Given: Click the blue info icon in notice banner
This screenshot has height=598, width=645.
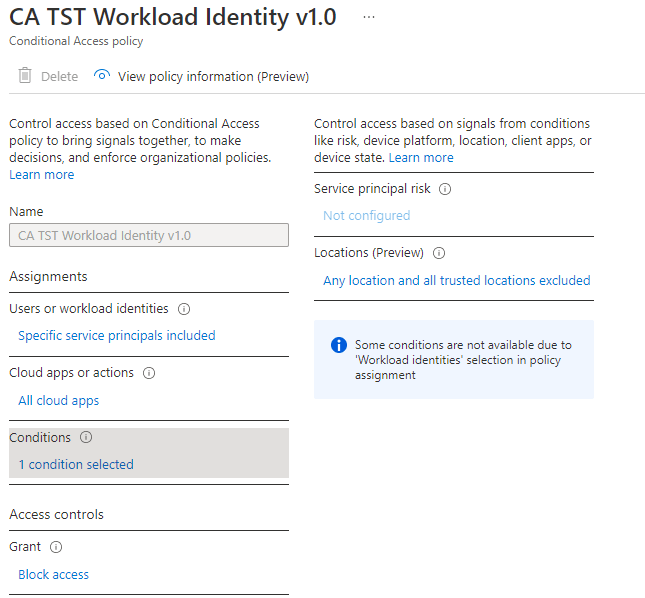Looking at the screenshot, I should [x=338, y=345].
